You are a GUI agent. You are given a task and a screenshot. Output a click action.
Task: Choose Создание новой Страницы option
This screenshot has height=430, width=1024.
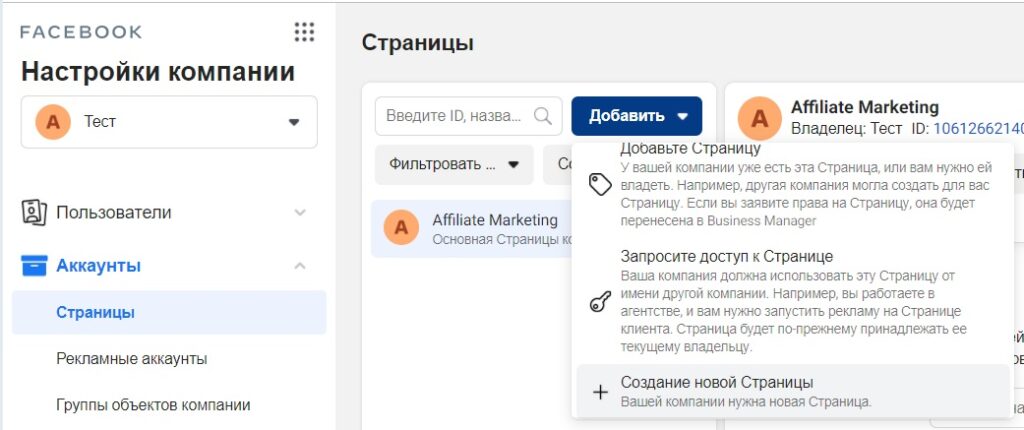pos(793,391)
